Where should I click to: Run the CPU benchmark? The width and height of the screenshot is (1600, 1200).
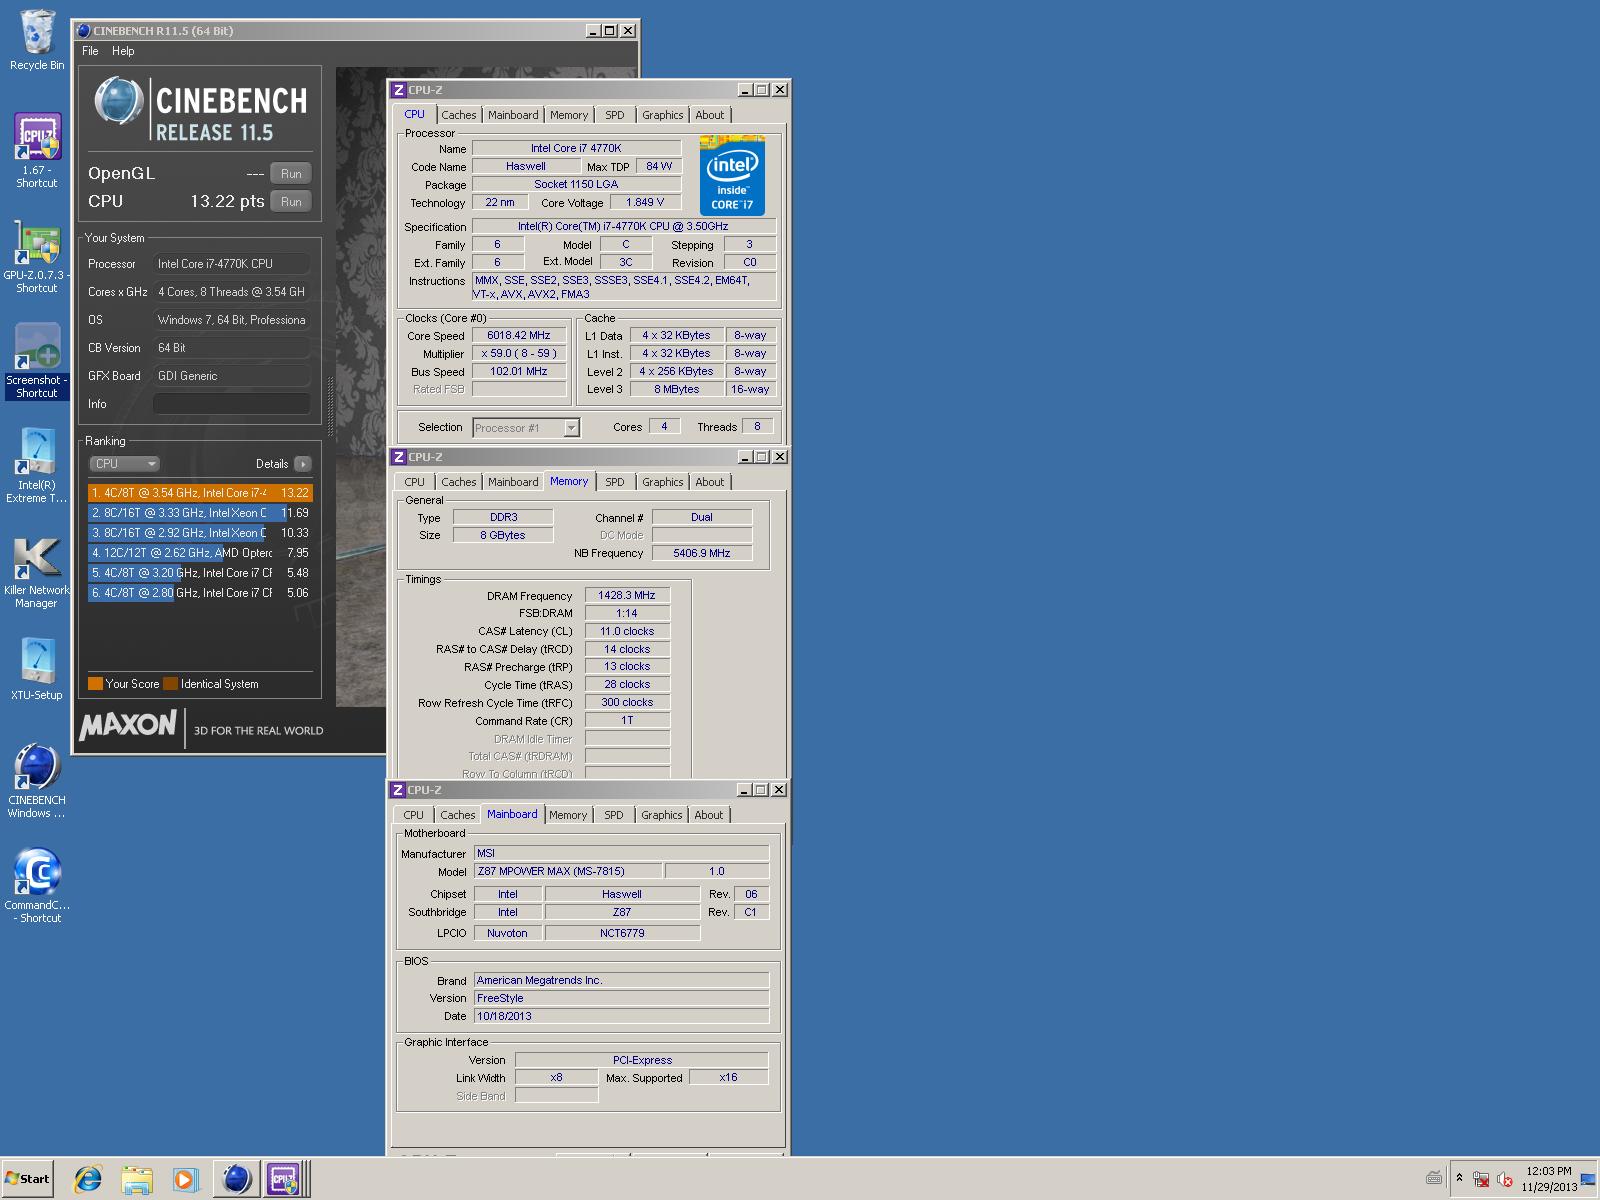point(291,201)
